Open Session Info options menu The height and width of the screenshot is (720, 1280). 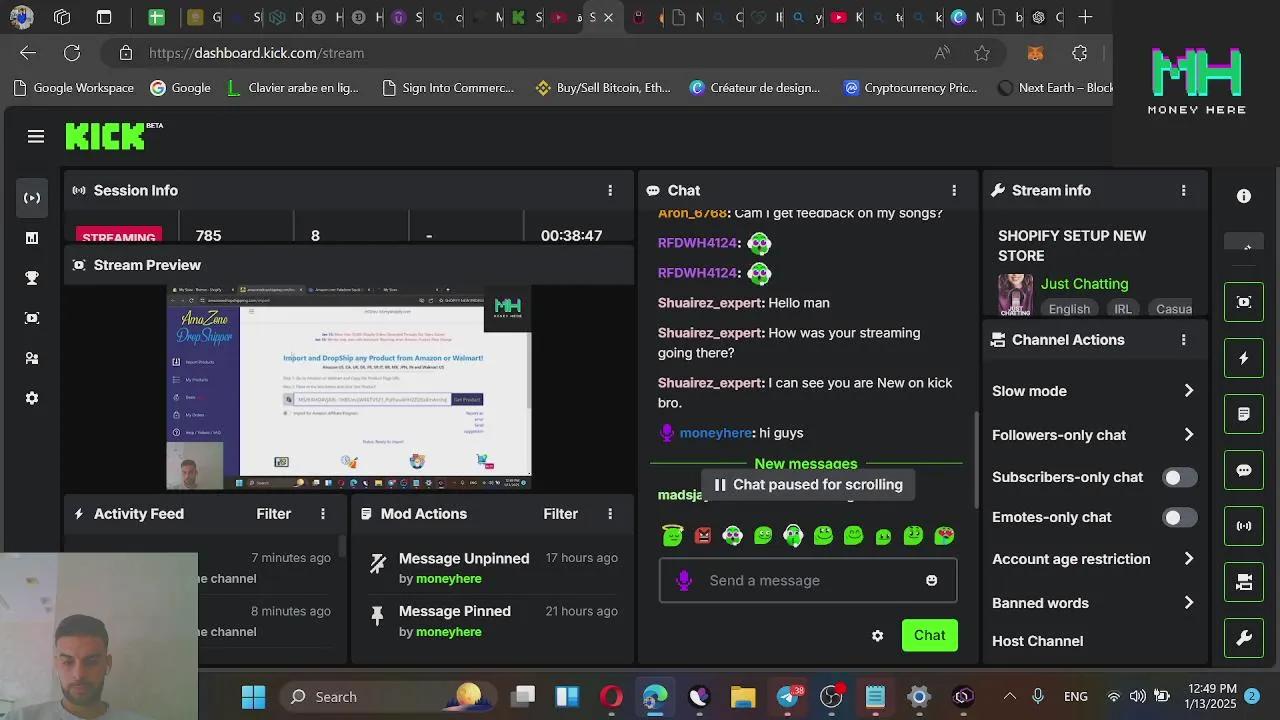[610, 190]
